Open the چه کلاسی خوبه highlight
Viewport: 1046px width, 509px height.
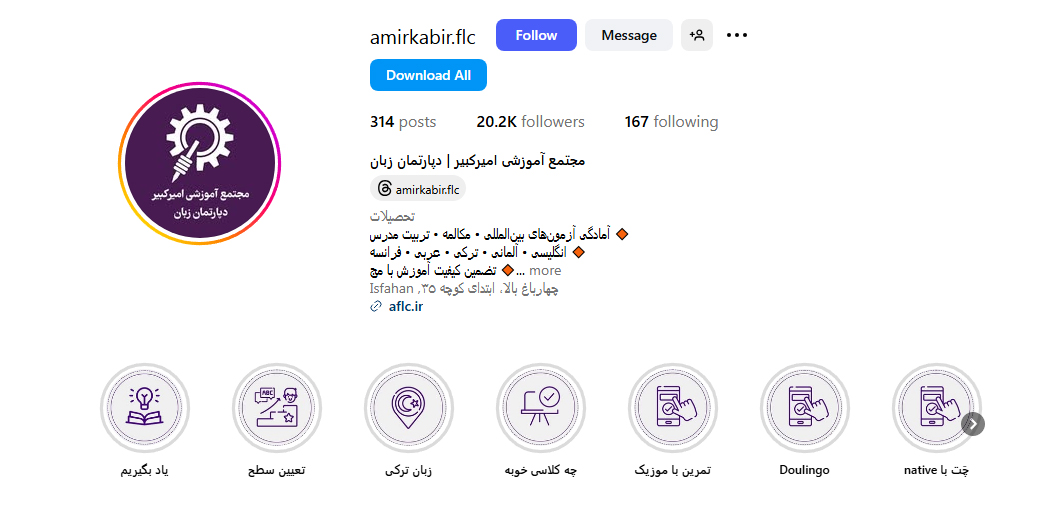(x=540, y=407)
